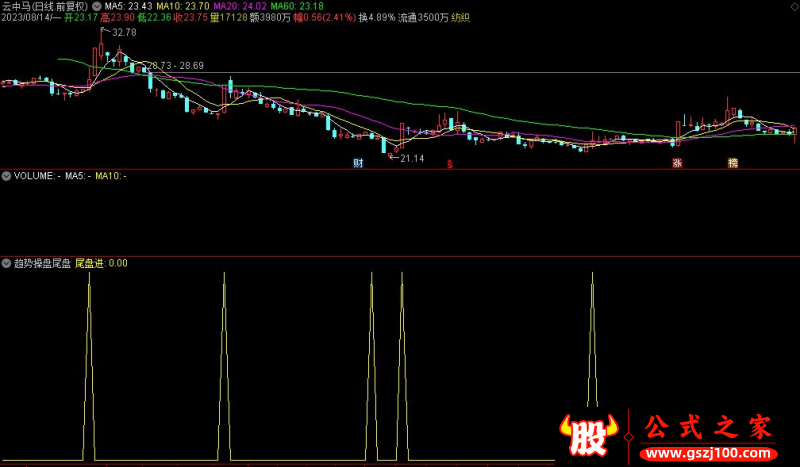The height and width of the screenshot is (467, 800).
Task: Click the 32.78 high price annotation
Action: 124,33
